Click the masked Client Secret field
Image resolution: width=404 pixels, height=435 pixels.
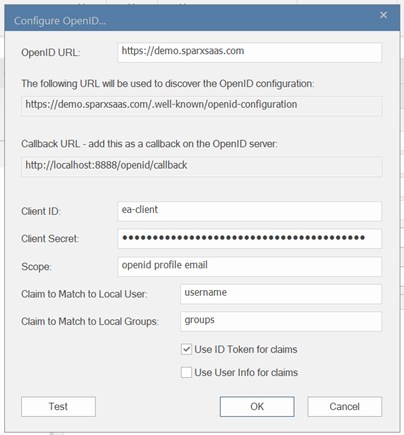coord(249,239)
